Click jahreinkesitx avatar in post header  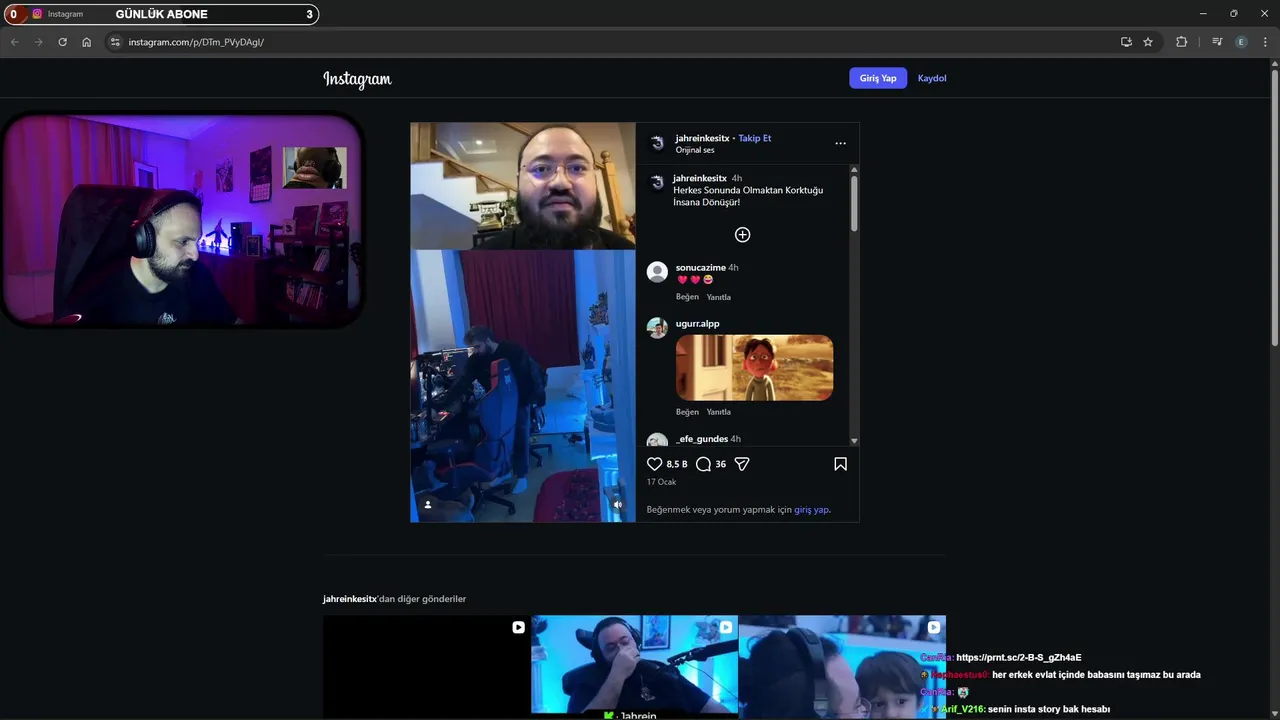tap(657, 143)
